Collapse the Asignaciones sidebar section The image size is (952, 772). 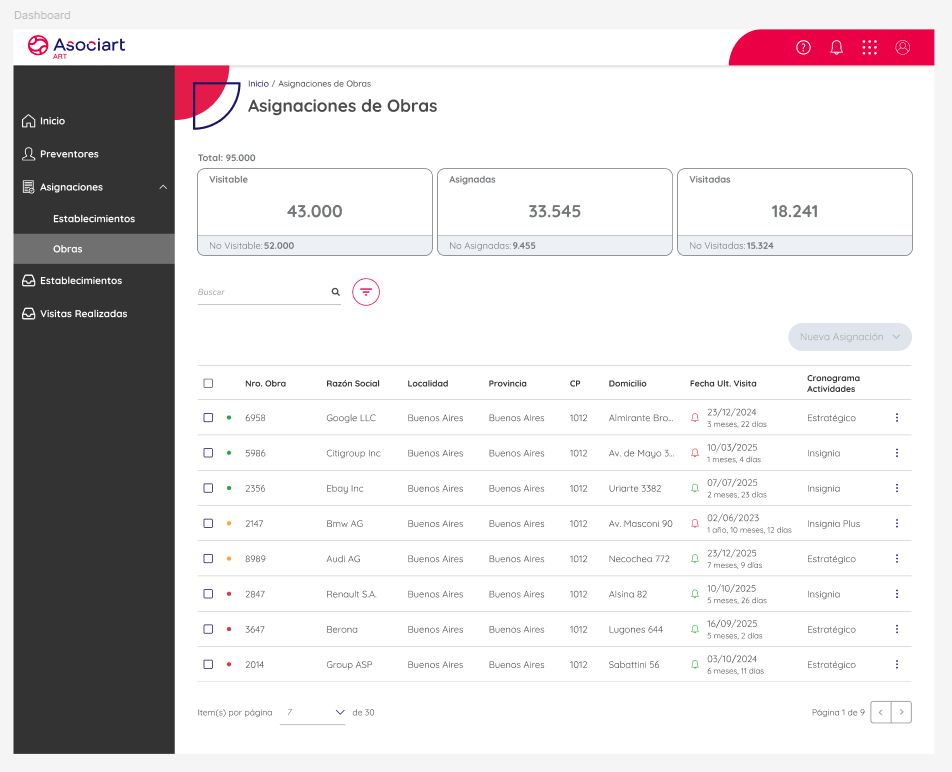tap(163, 187)
